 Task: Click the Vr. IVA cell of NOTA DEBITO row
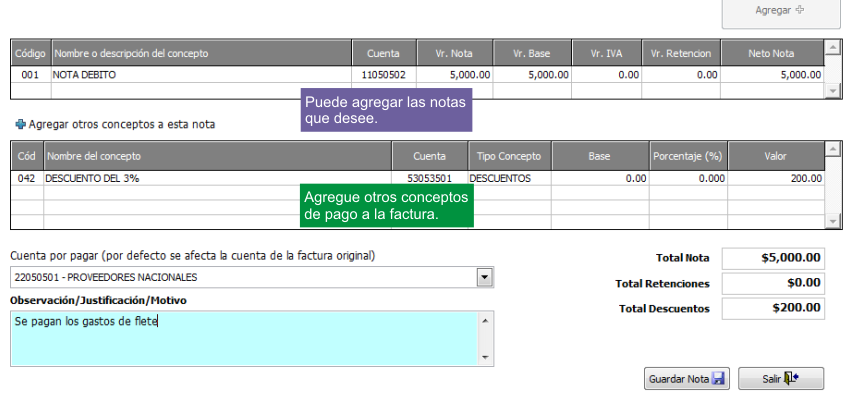click(606, 75)
